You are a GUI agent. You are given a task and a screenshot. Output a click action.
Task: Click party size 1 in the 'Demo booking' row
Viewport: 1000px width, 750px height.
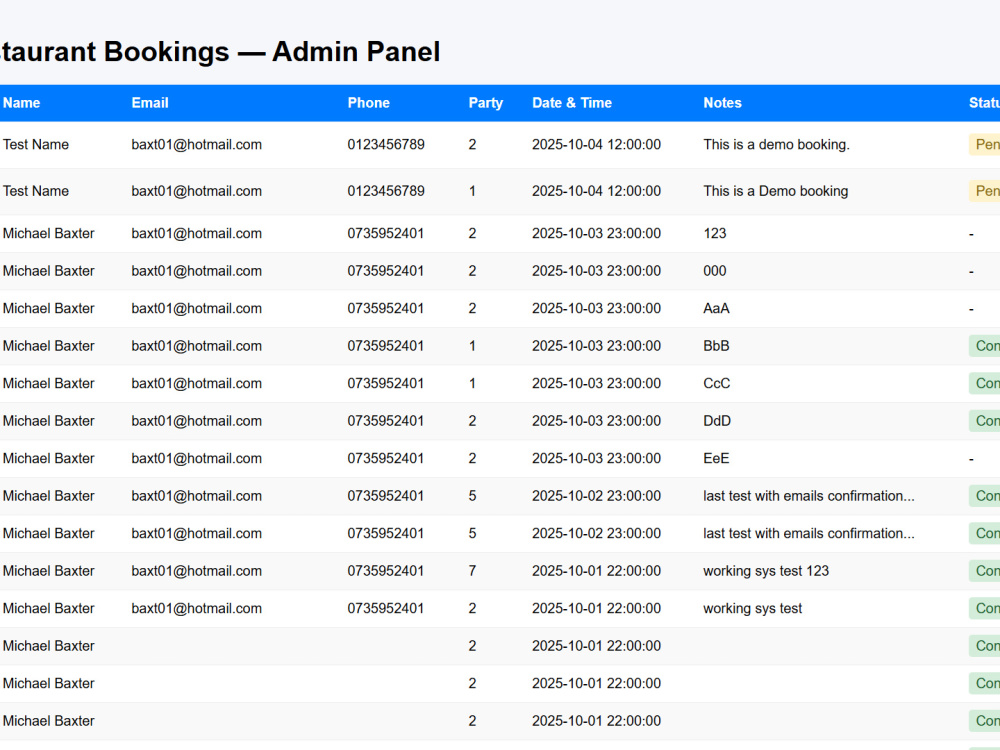click(472, 191)
